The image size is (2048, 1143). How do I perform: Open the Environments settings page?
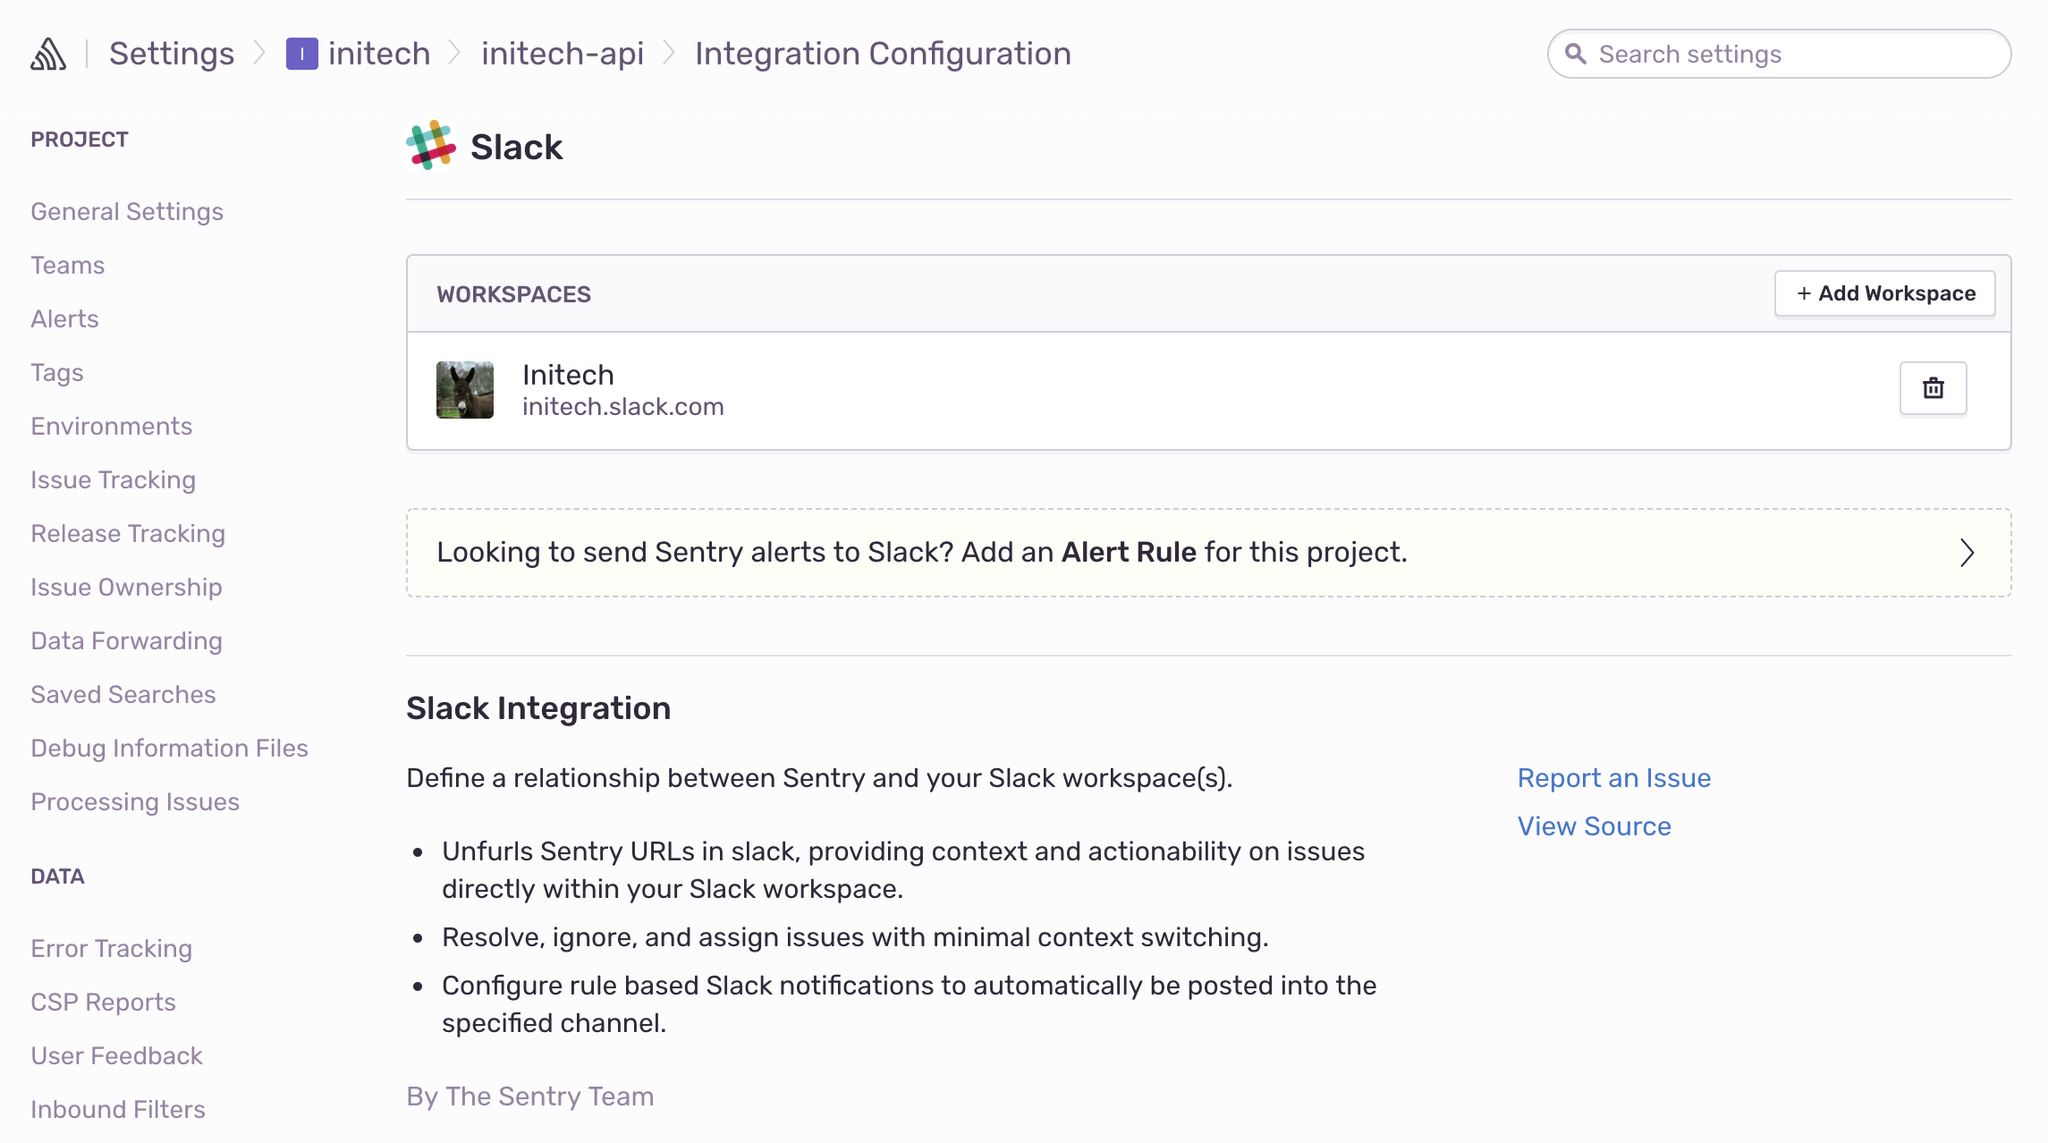[x=111, y=425]
